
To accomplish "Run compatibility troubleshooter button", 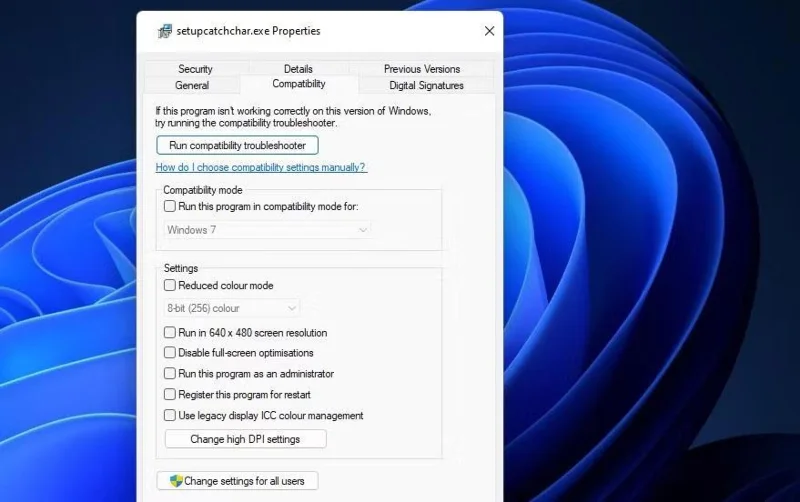I will (237, 145).
